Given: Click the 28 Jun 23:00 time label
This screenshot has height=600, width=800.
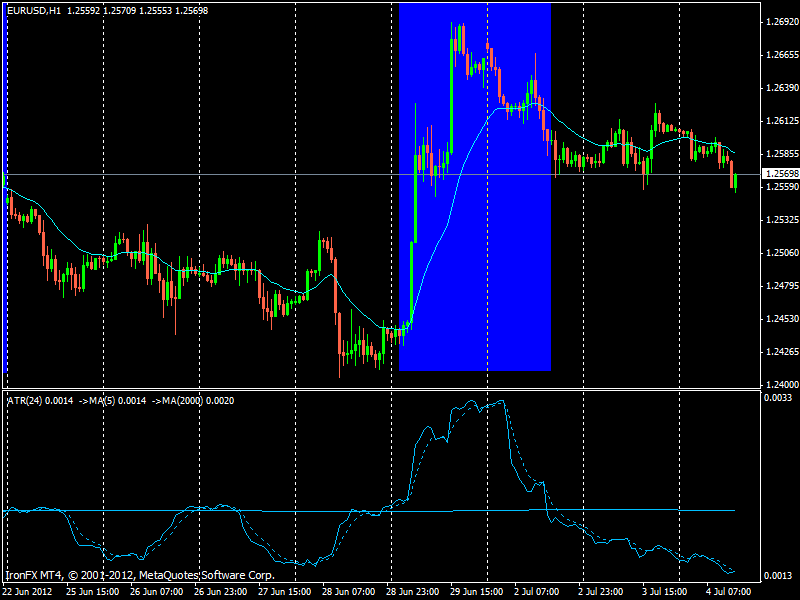Looking at the screenshot, I should coord(415,591).
